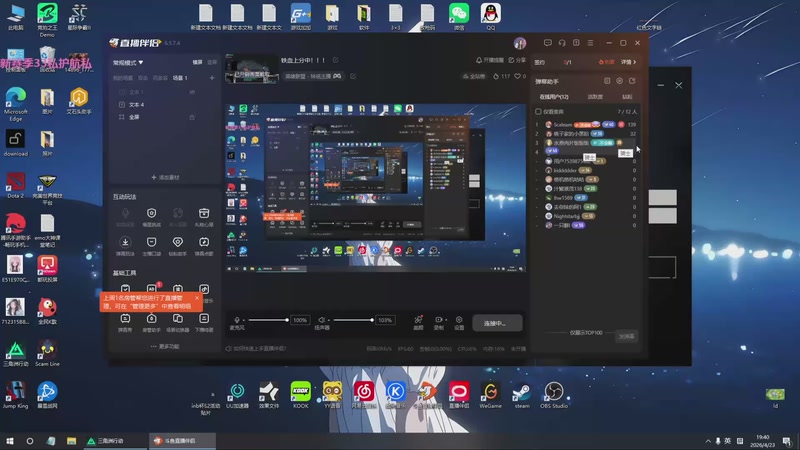Image resolution: width=800 pixels, height=450 pixels.
Task: Click the headset customer-service icon
Action: (562, 43)
